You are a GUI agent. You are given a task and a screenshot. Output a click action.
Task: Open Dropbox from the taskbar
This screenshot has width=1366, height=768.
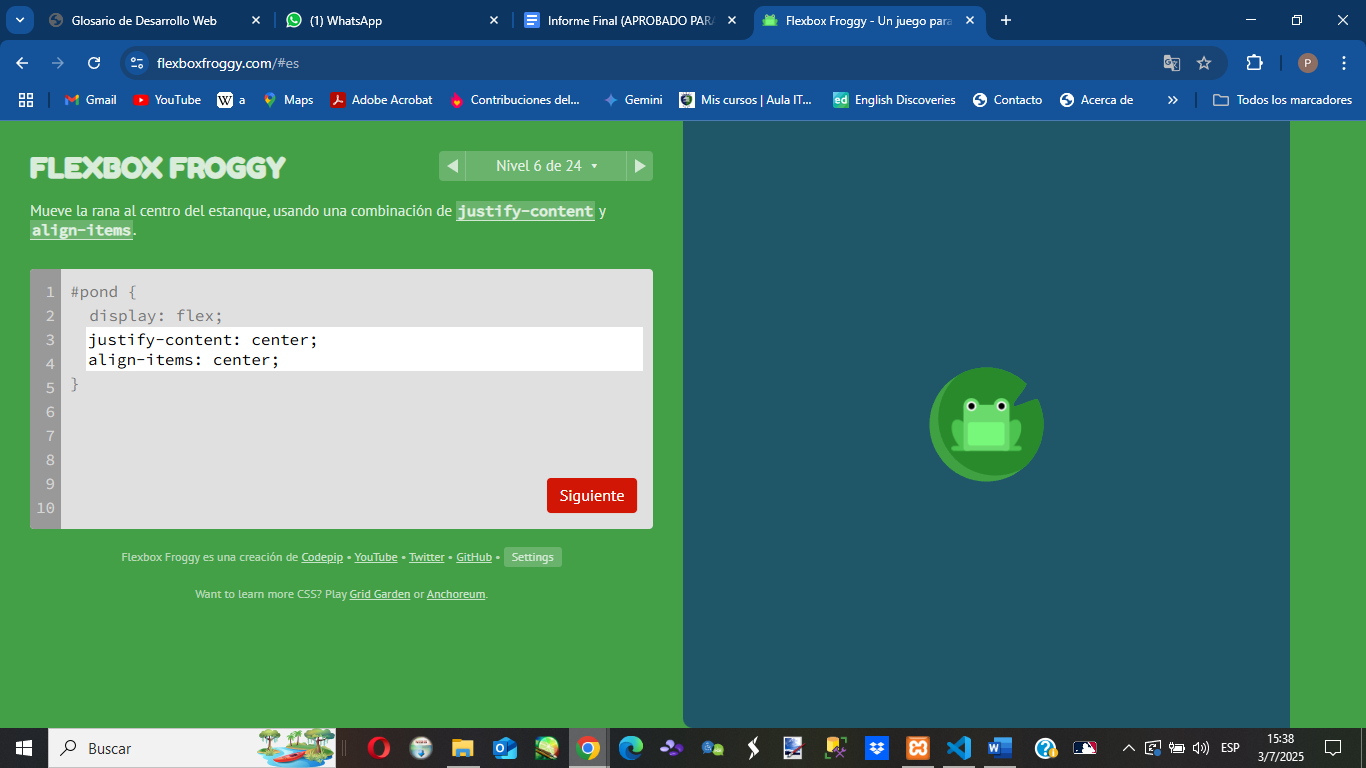(877, 748)
